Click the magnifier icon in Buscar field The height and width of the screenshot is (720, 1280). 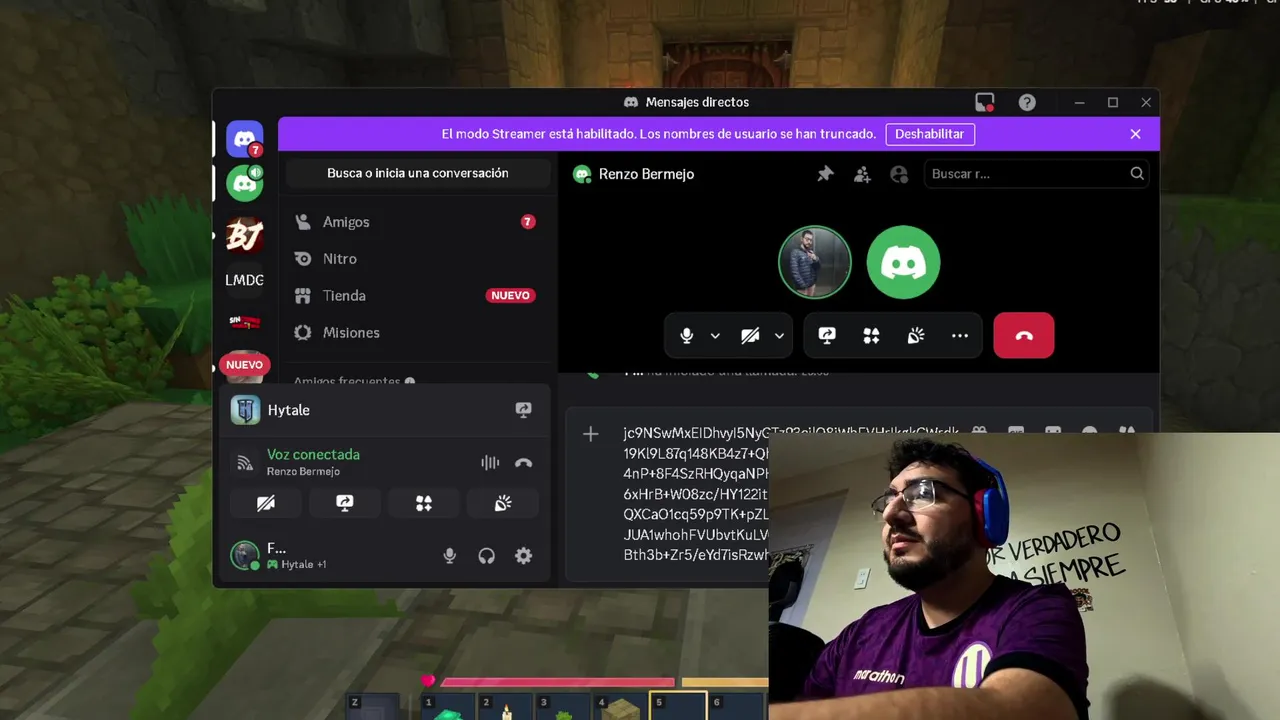(1137, 174)
